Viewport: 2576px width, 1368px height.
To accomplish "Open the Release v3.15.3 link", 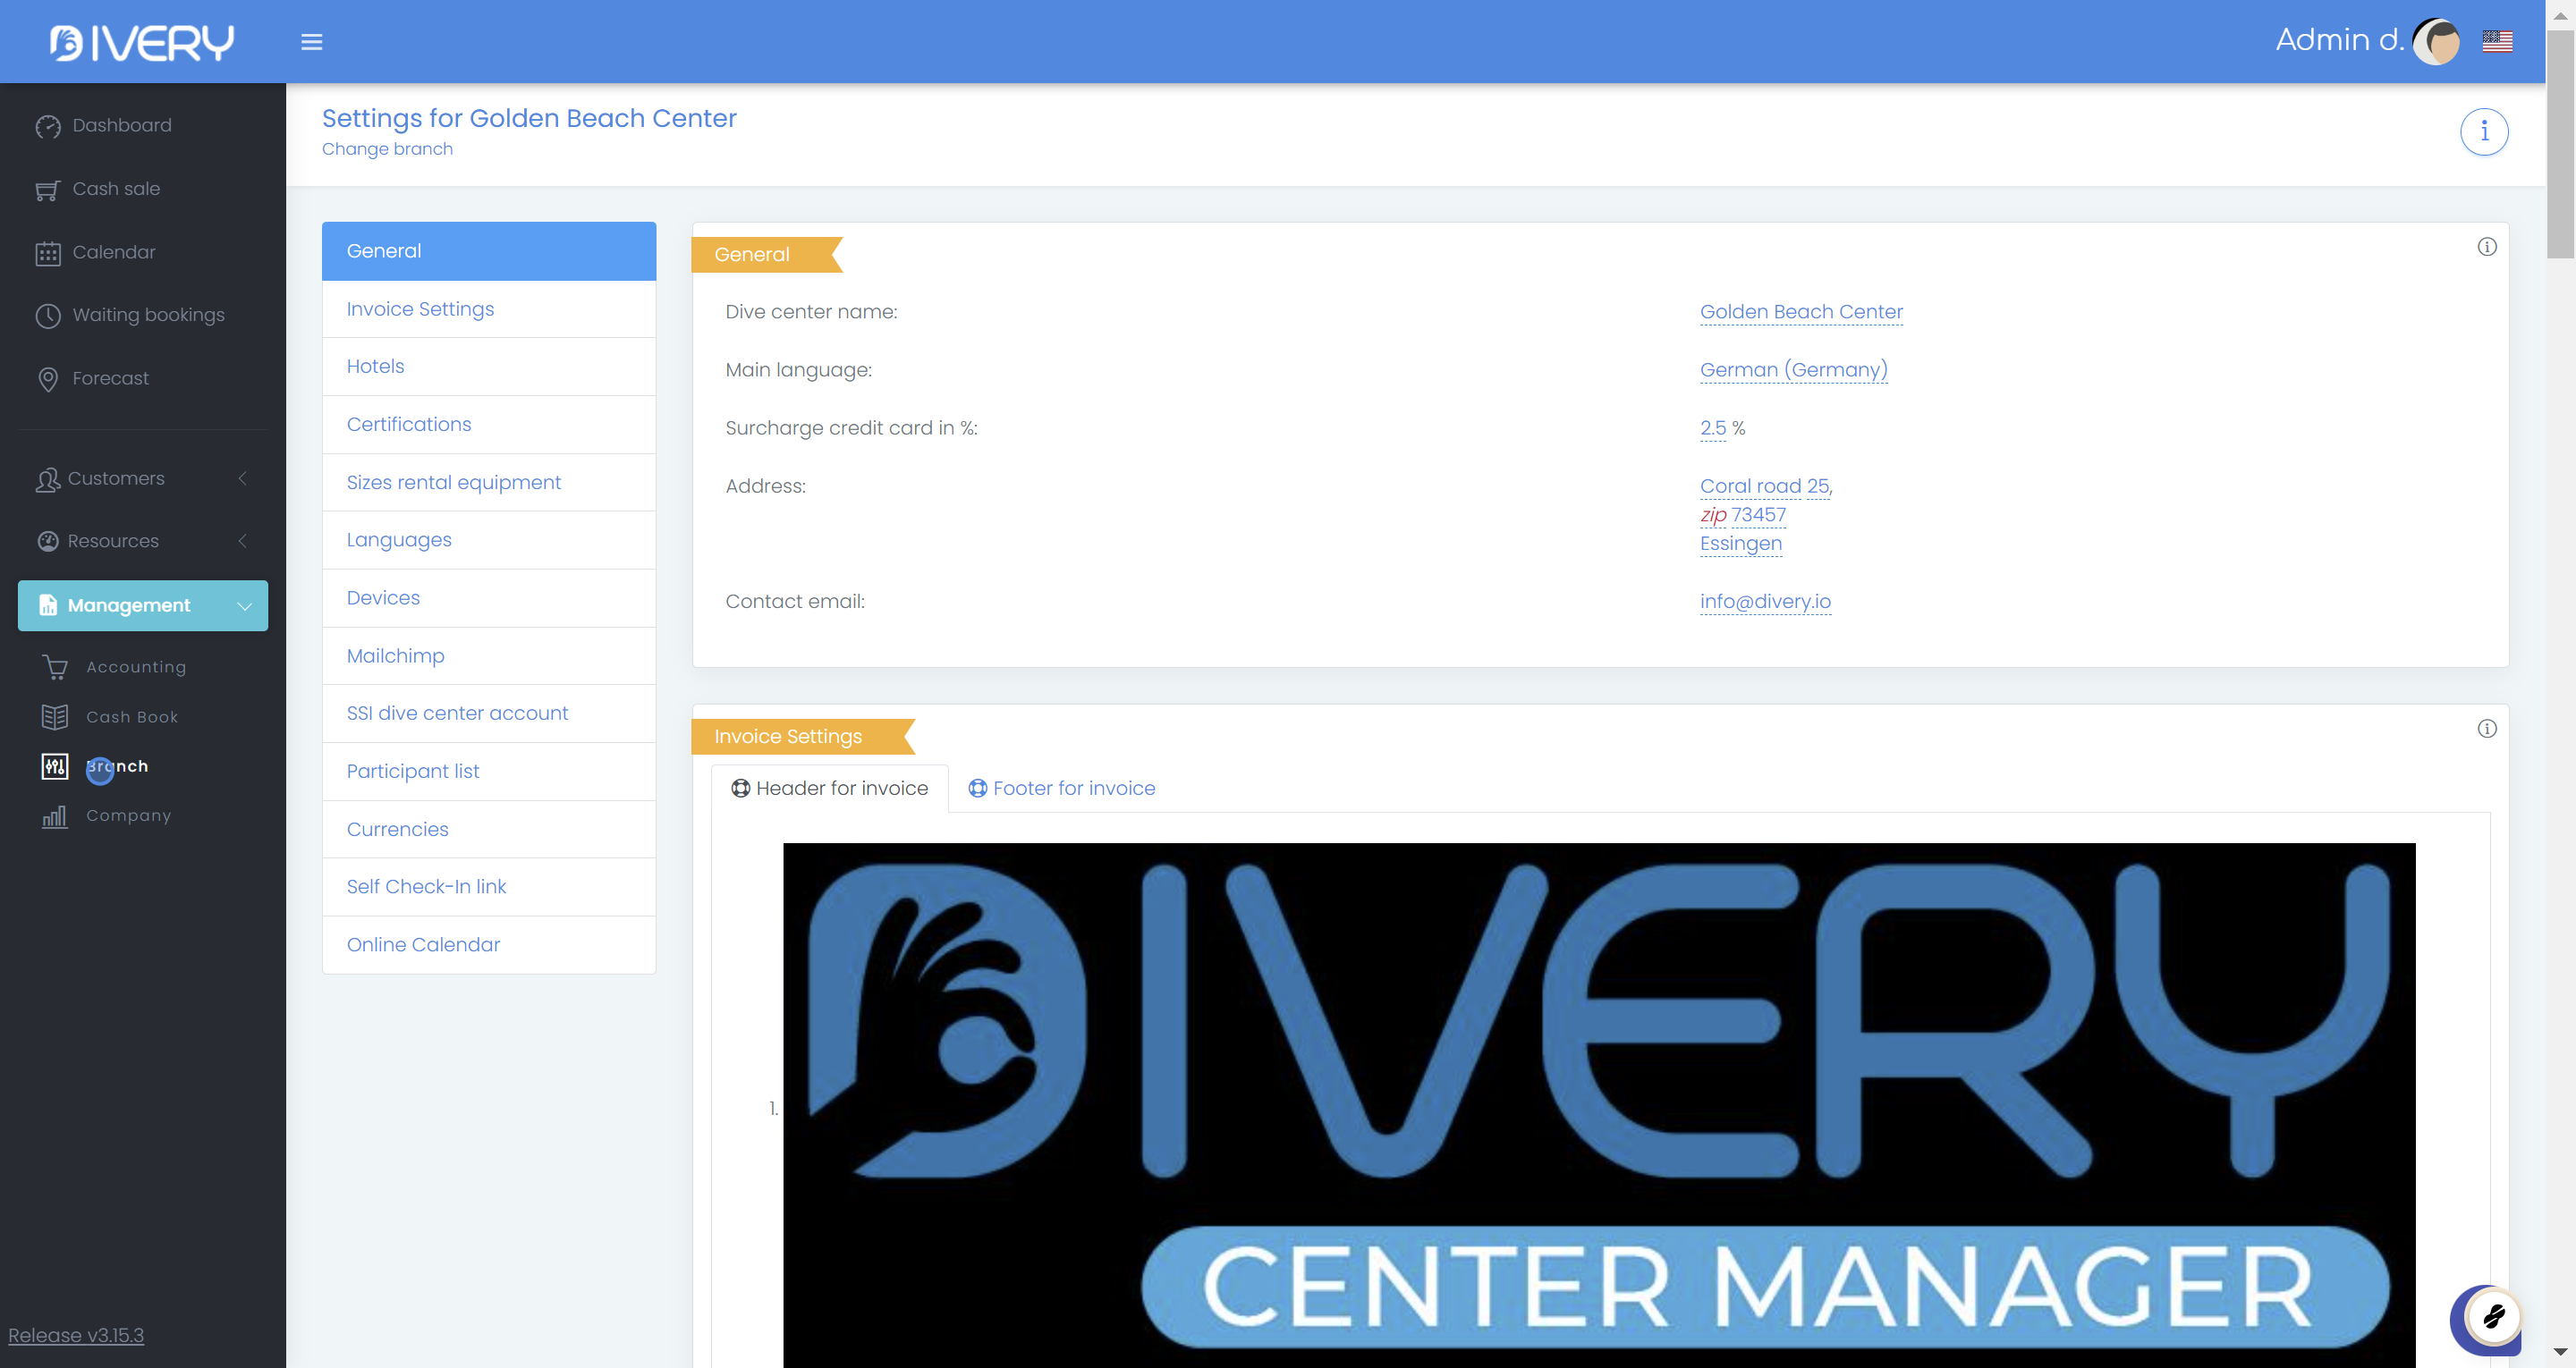I will 76,1335.
